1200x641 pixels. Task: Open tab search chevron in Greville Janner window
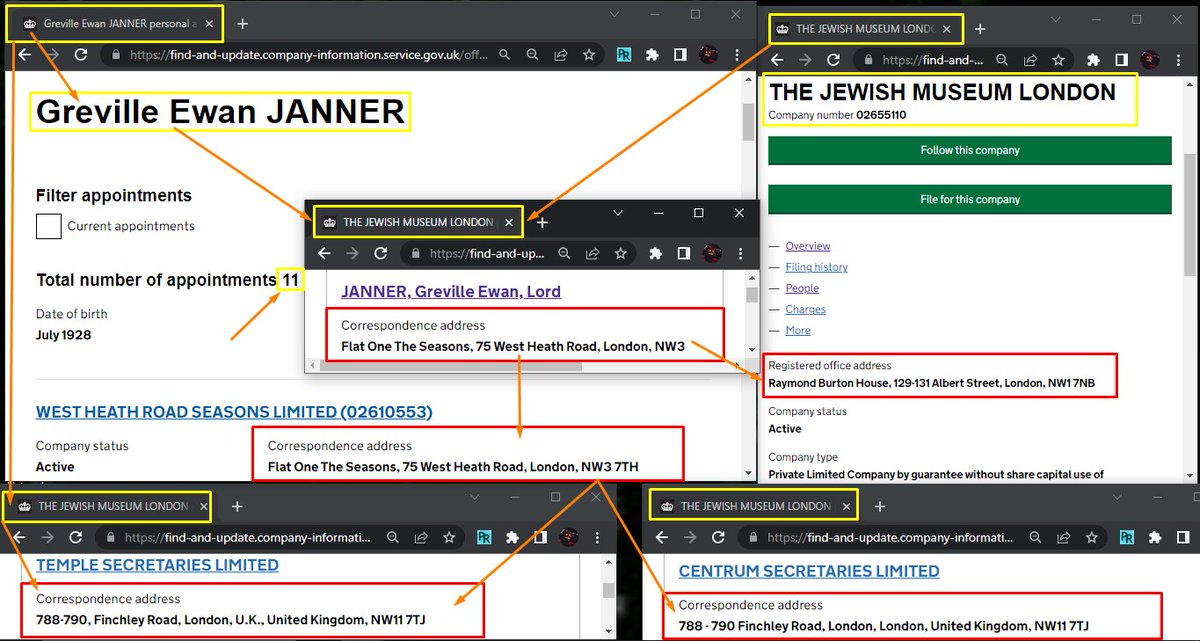(x=615, y=14)
